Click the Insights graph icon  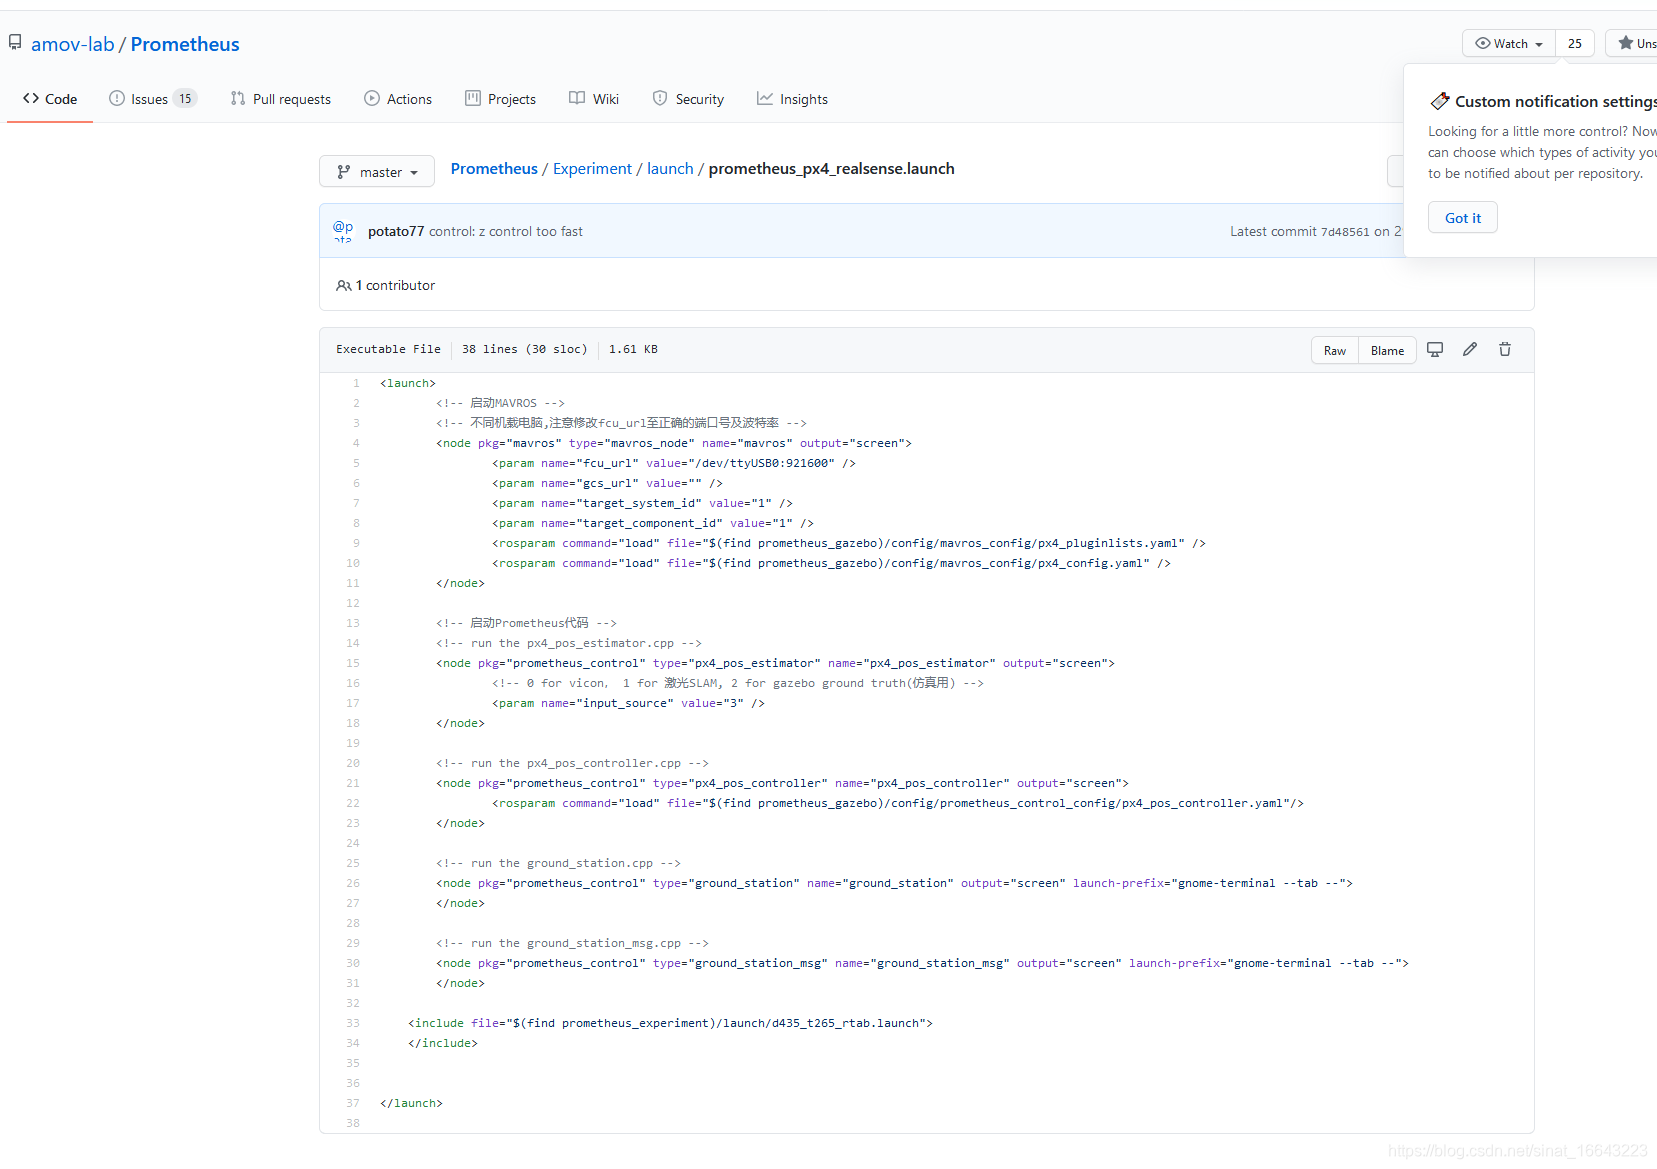[x=765, y=98]
